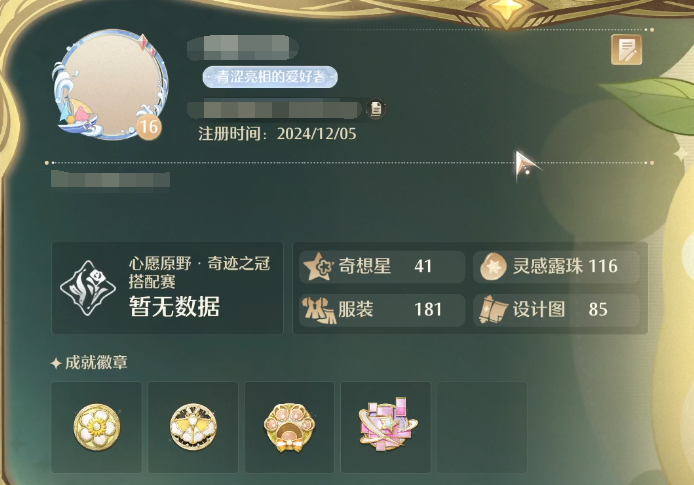Open the 奇想星 star icon stat
Image resolution: width=694 pixels, height=485 pixels.
tap(318, 266)
